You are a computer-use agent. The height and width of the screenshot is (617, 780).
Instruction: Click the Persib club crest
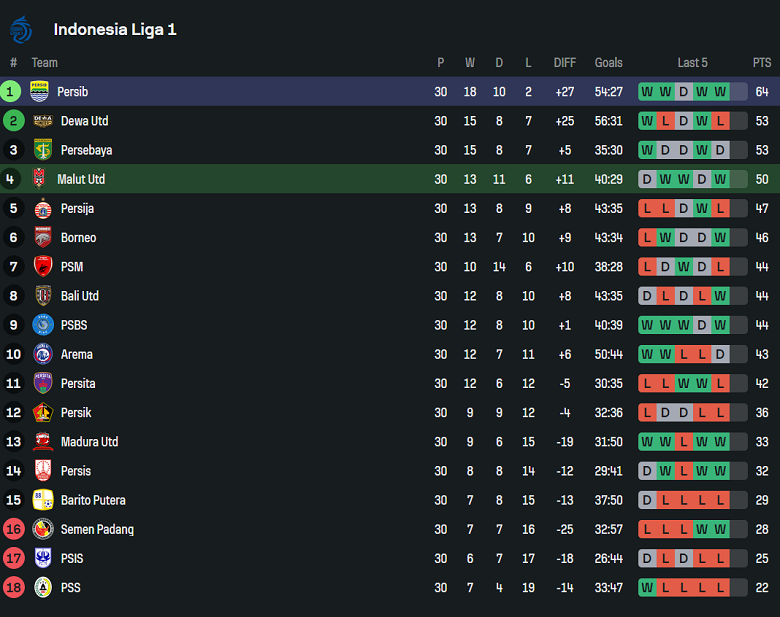click(40, 92)
